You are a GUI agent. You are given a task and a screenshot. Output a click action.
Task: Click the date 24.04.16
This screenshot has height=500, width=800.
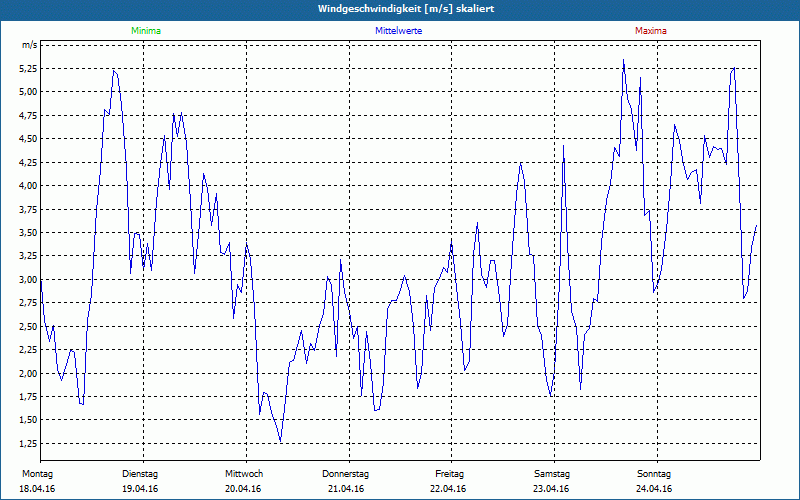pos(654,489)
